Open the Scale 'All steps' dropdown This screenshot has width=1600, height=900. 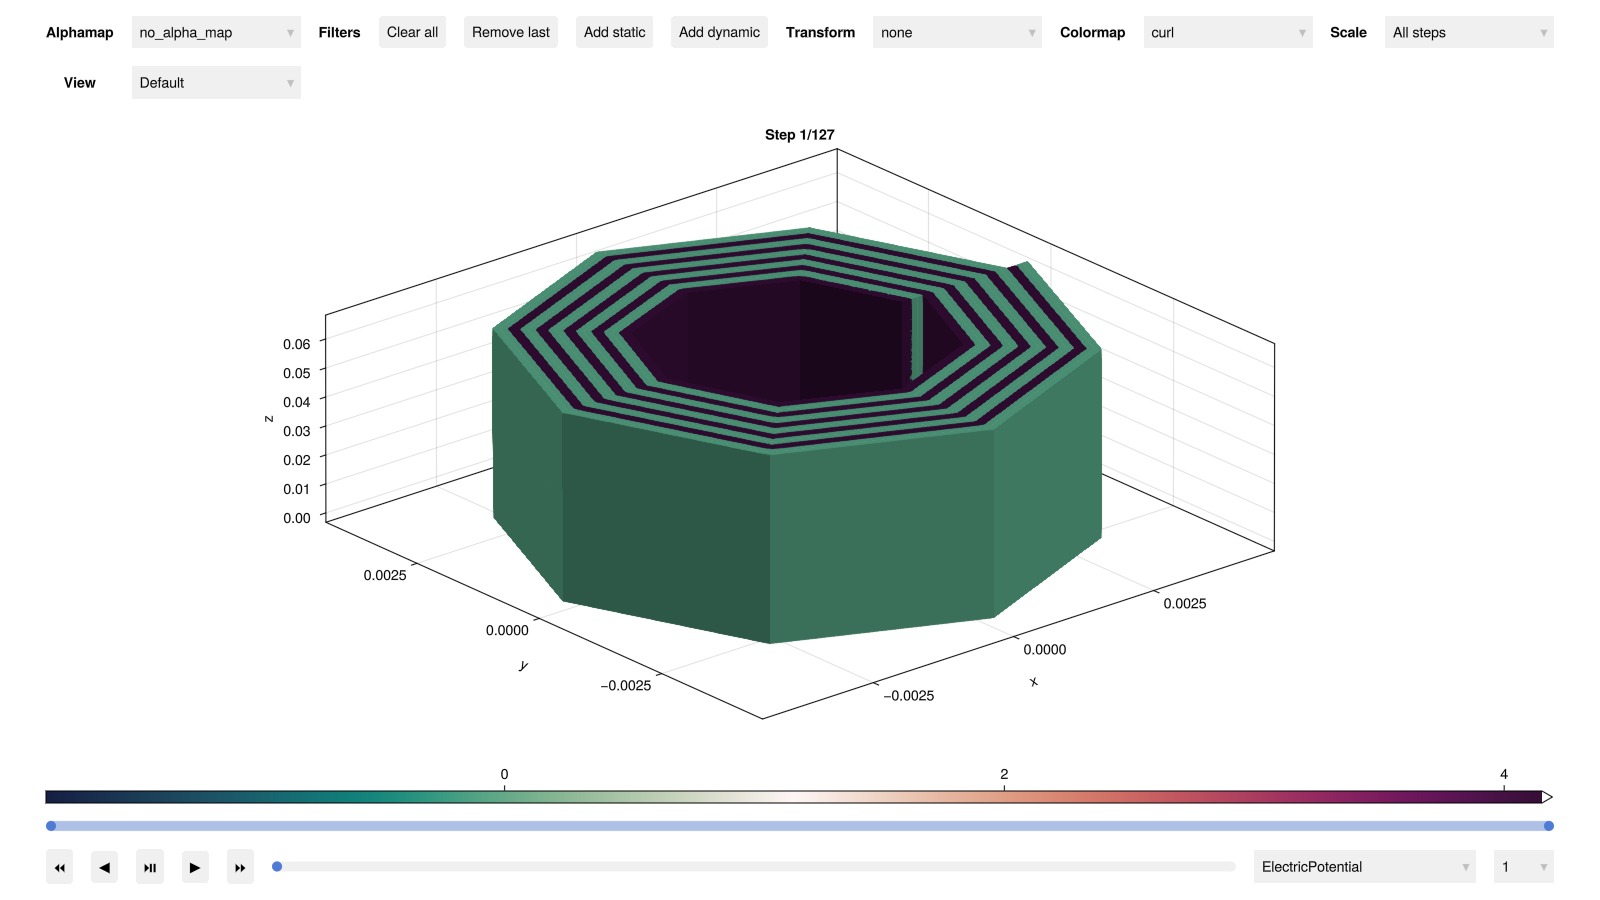[x=1468, y=33]
